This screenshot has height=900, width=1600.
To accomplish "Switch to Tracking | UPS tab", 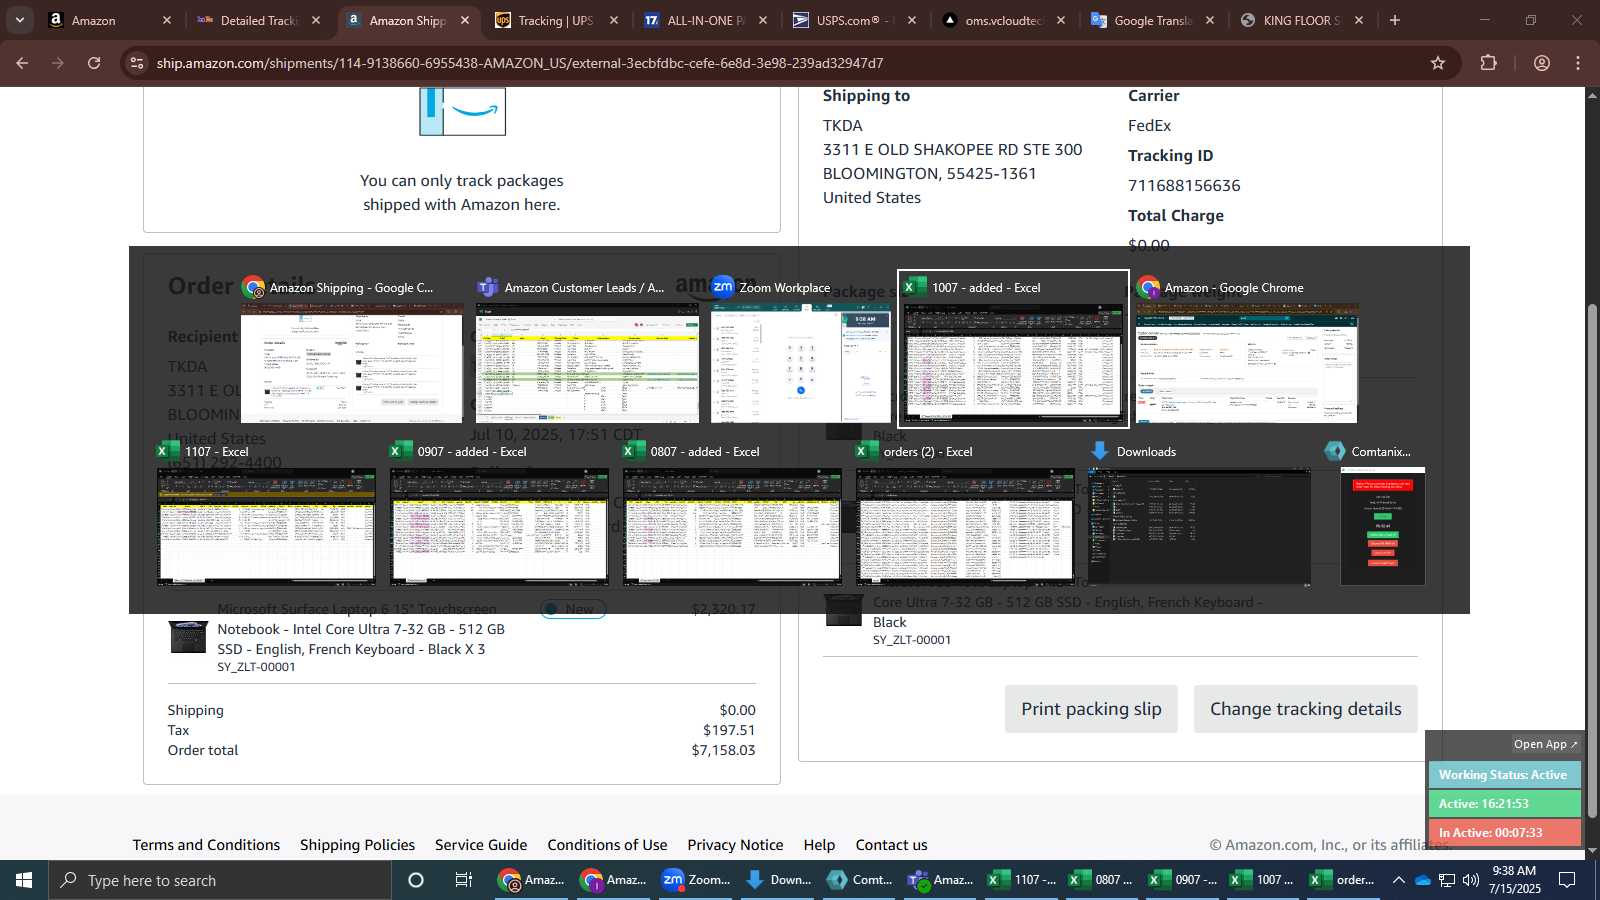I will click(555, 20).
